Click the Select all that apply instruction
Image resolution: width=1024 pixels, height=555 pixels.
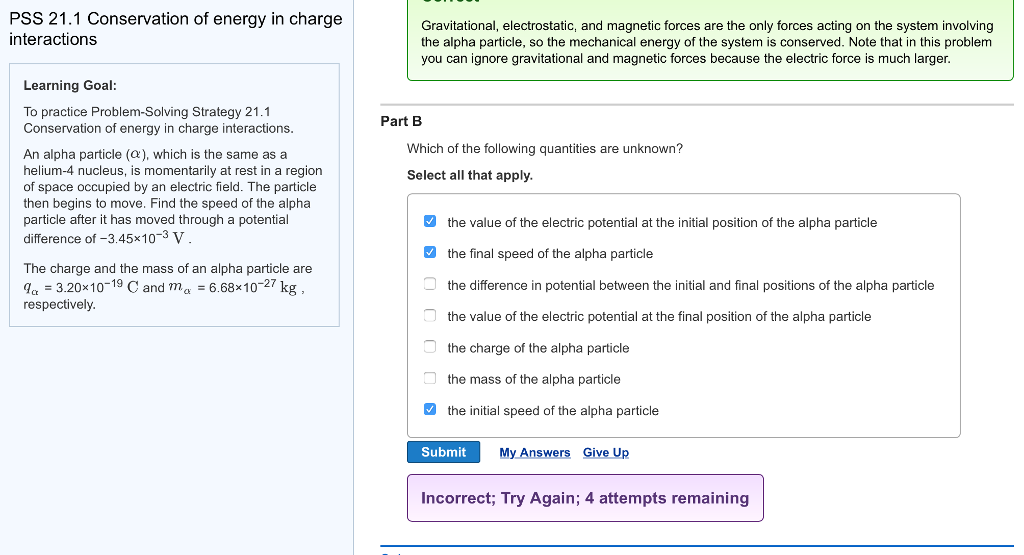tap(469, 175)
